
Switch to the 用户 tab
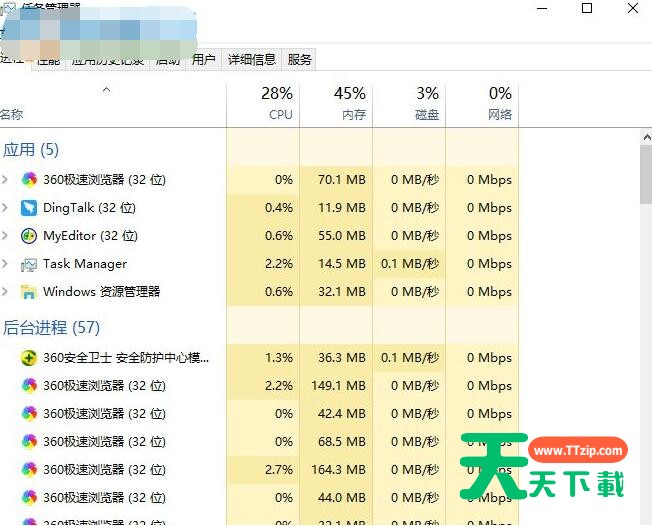coord(204,60)
